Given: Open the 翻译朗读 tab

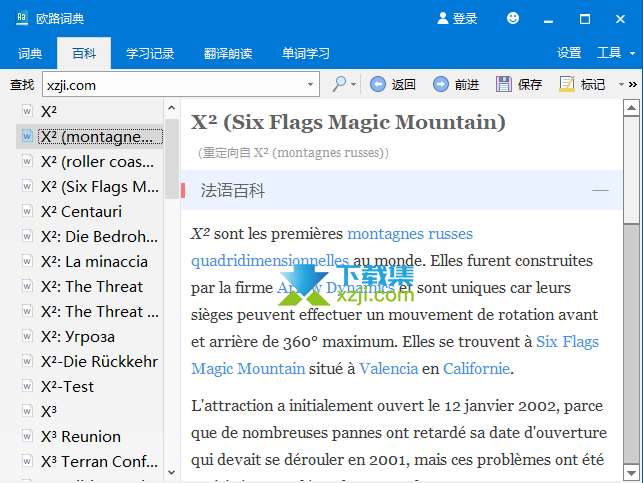Looking at the screenshot, I should click(228, 53).
